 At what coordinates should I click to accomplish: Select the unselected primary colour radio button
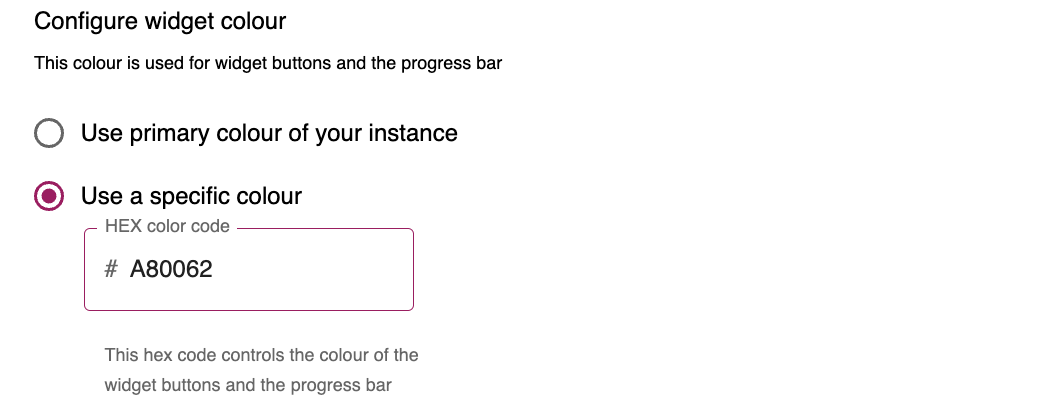tap(49, 133)
